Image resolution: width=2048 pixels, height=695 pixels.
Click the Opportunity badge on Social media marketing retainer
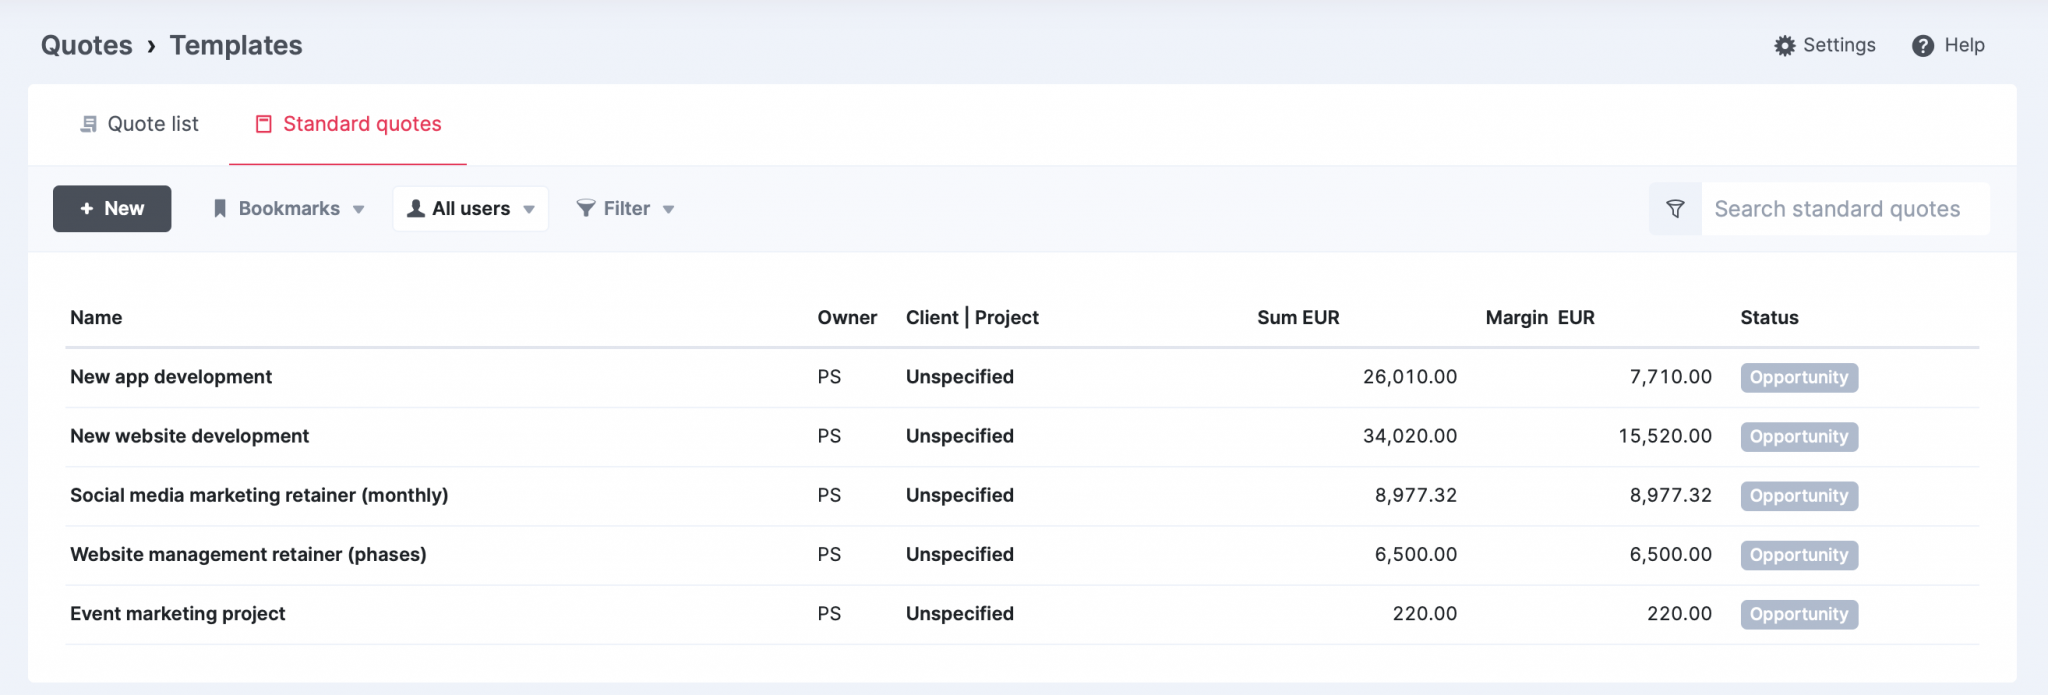(1798, 496)
